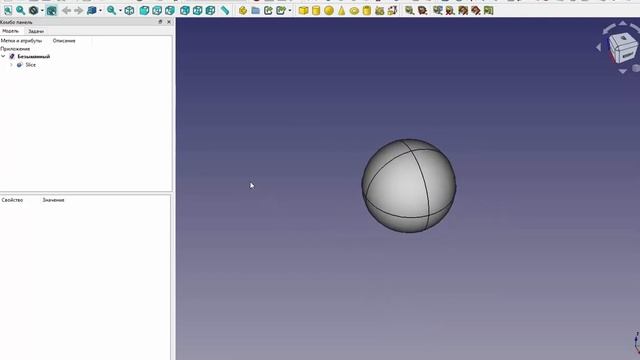640x360 pixels.
Task: Select the Slice object in tree
Action: tap(31, 65)
